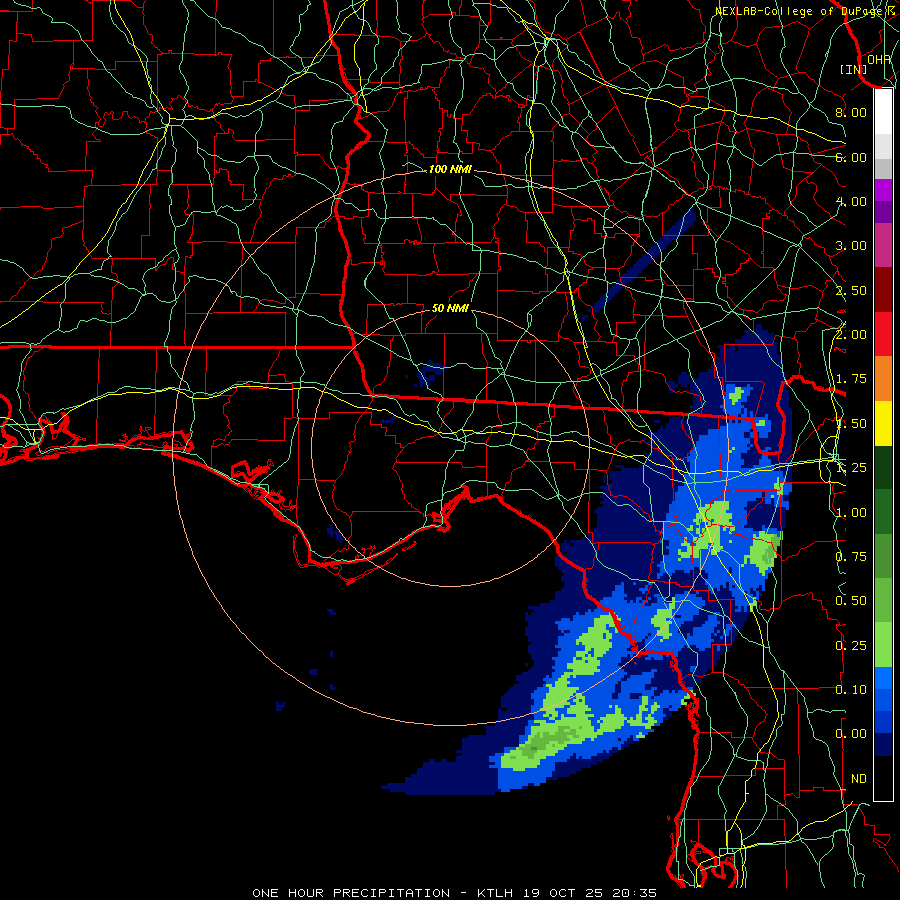Viewport: 900px width, 900px height.
Task: Select the dark red swatch beside 2.50
Action: (883, 290)
